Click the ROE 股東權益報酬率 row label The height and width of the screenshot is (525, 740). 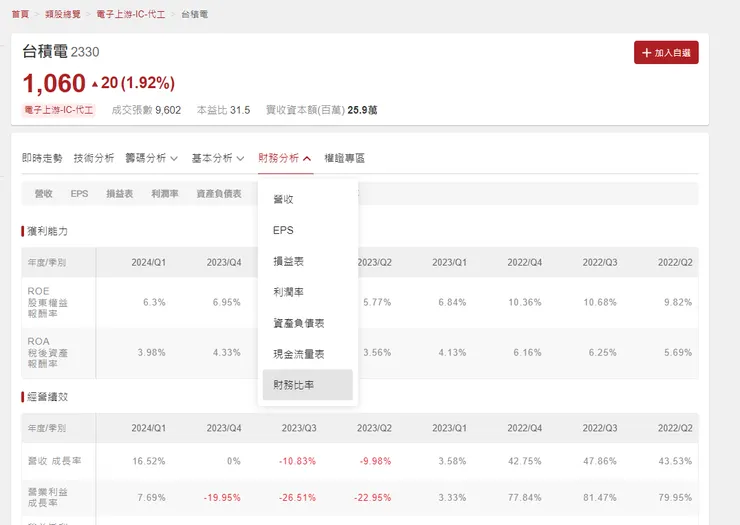pos(48,302)
